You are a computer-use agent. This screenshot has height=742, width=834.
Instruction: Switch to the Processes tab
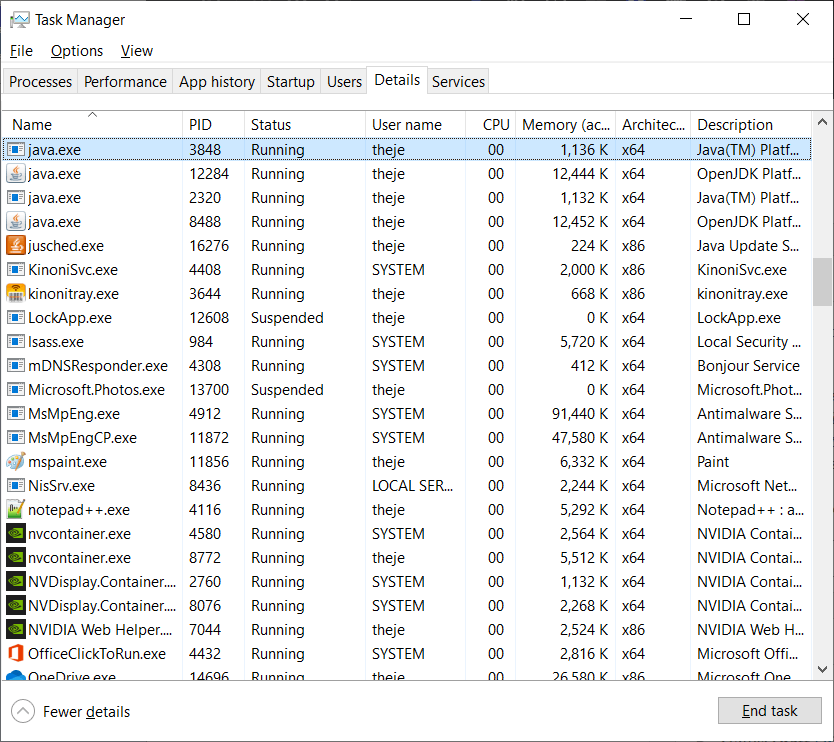tap(40, 82)
